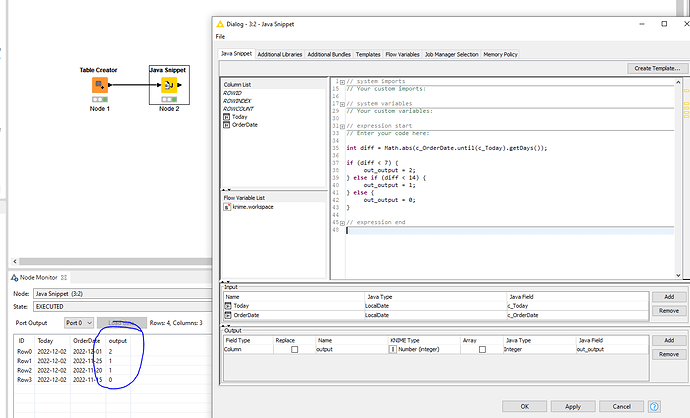
Task: Click Add button in Input section
Action: click(x=669, y=297)
